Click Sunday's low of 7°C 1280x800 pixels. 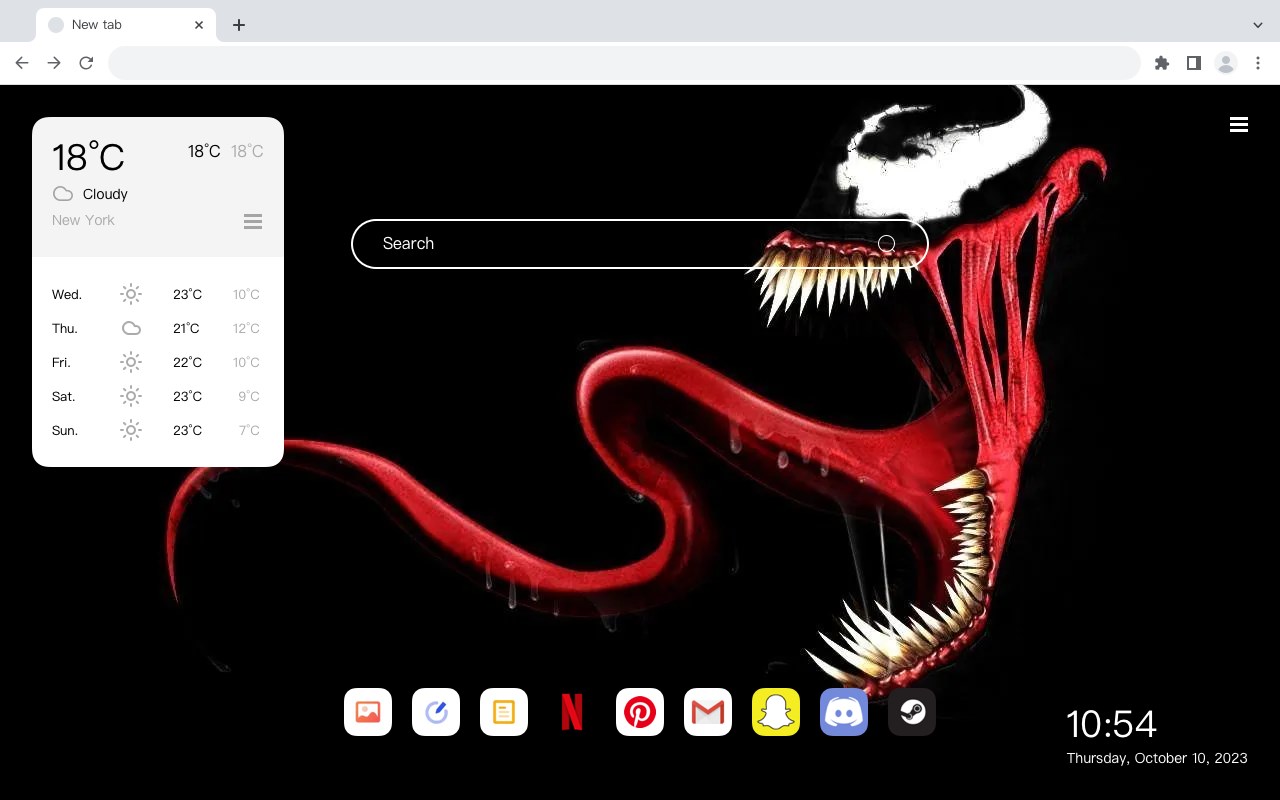point(249,430)
